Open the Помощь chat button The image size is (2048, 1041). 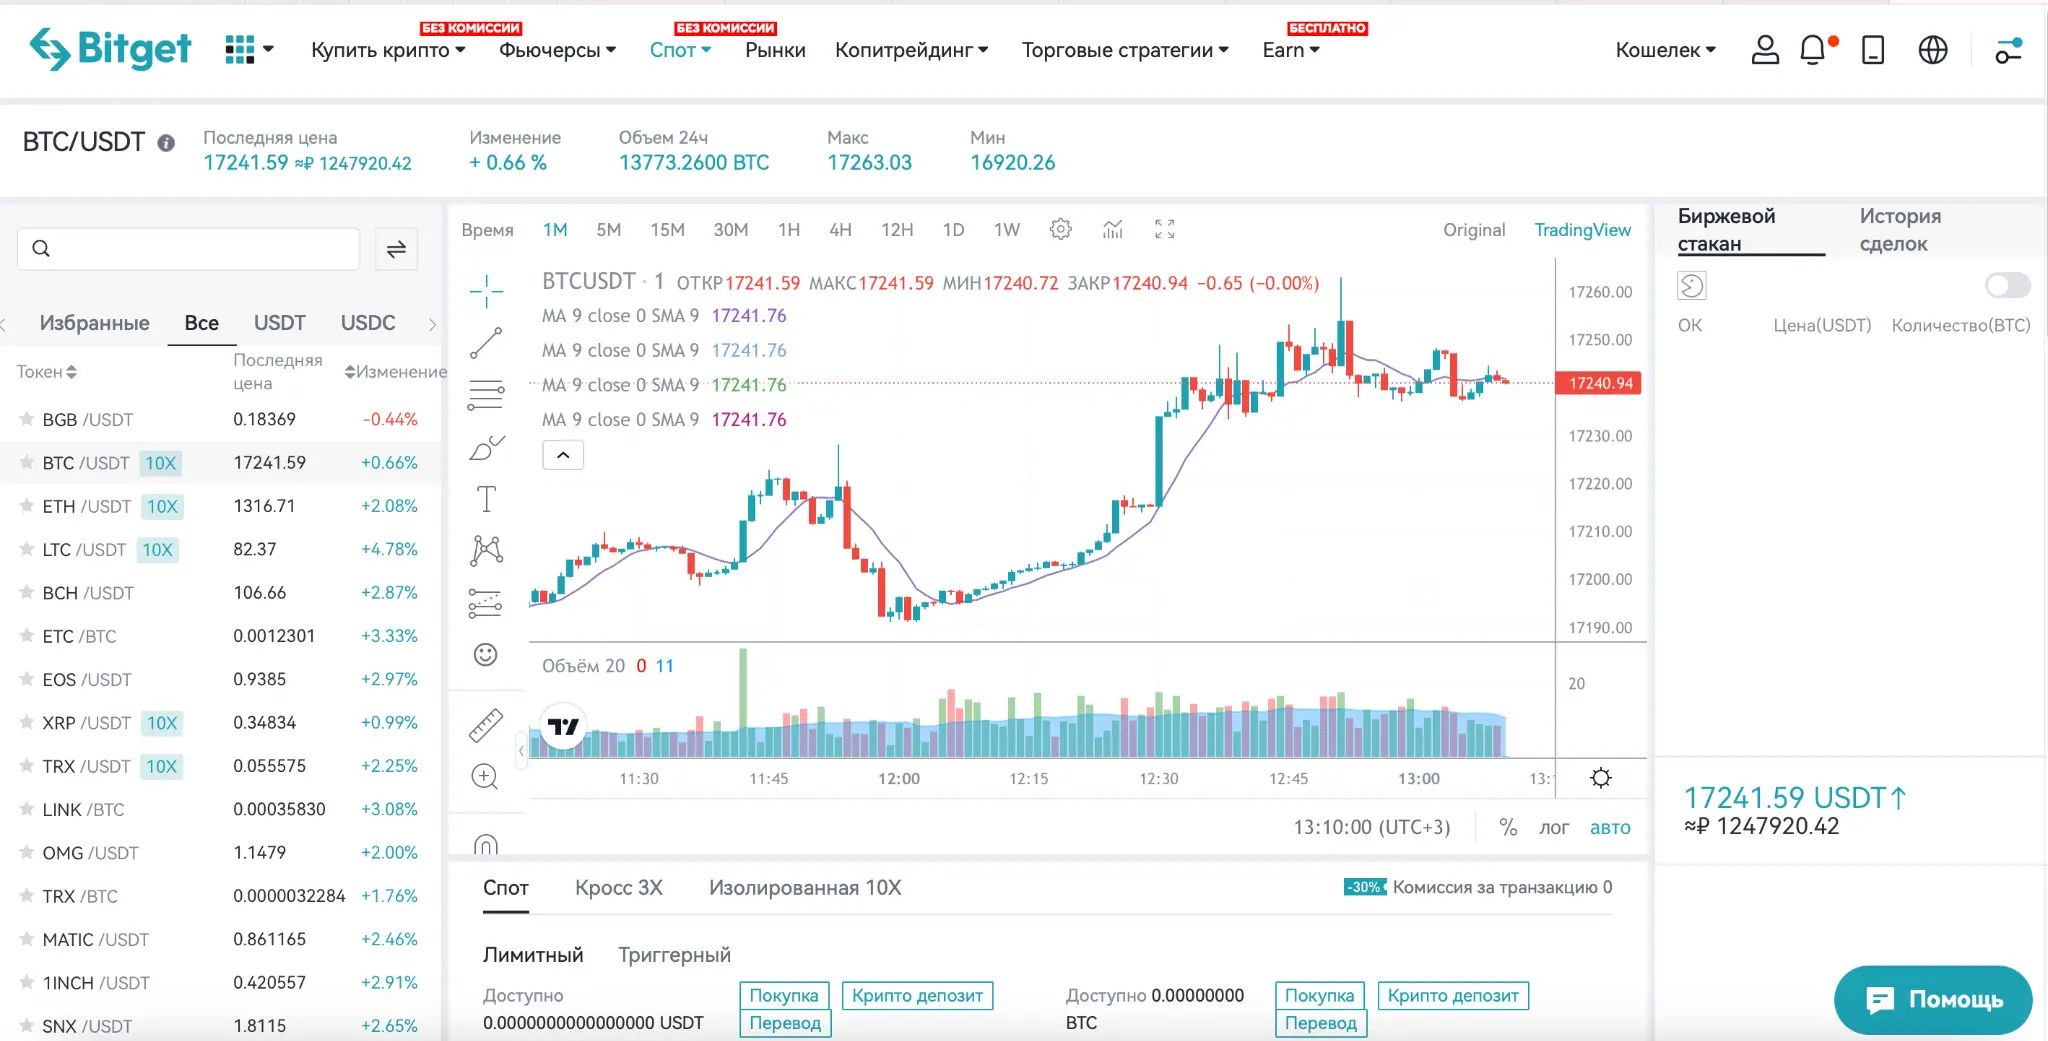(x=1933, y=1000)
